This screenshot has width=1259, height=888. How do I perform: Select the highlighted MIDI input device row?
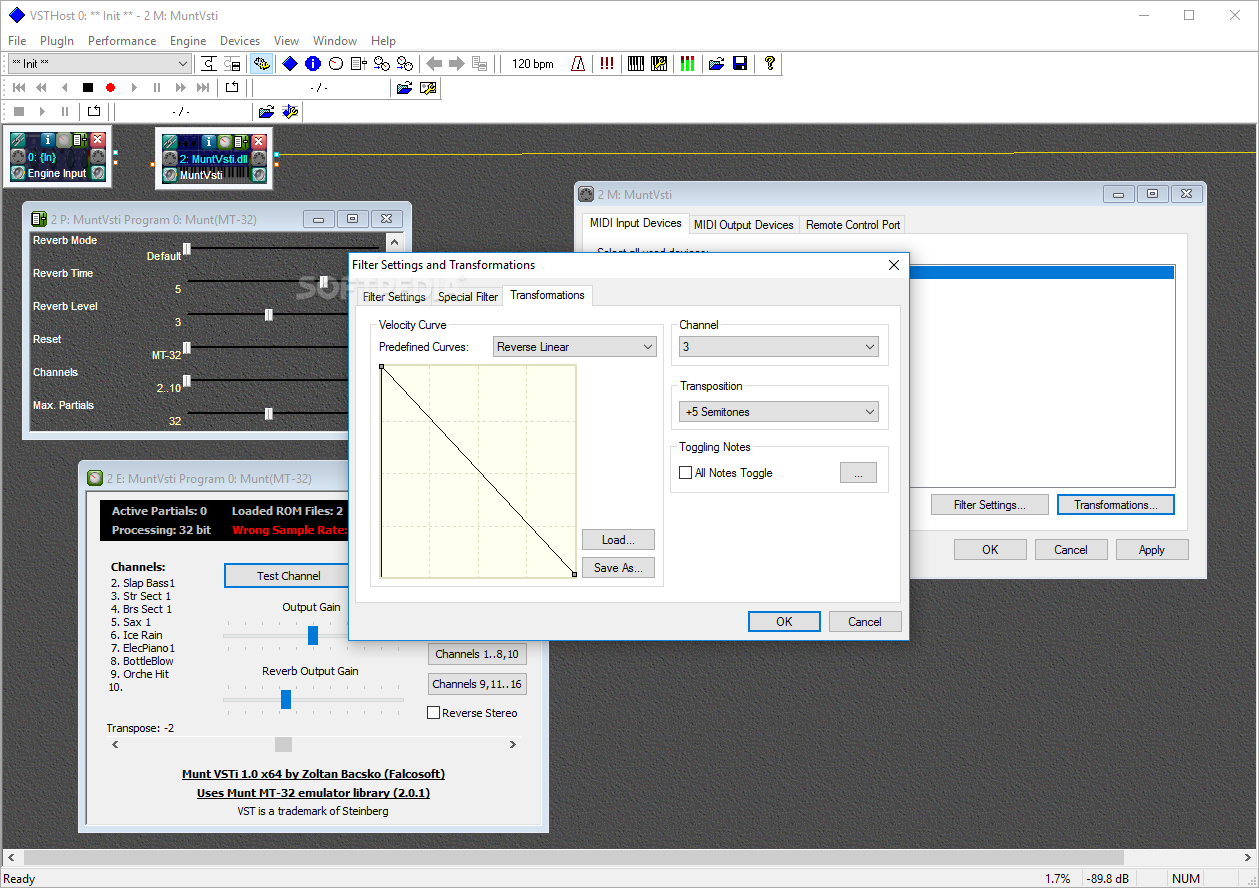tap(1040, 272)
